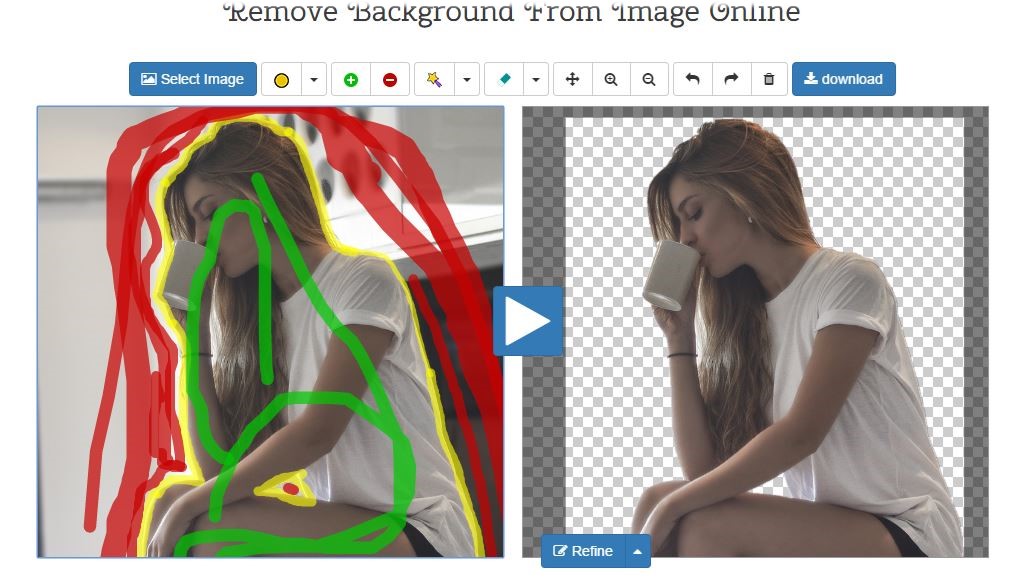Viewport: 1010px width, 581px height.
Task: Expand the Refine options arrow
Action: pos(638,551)
